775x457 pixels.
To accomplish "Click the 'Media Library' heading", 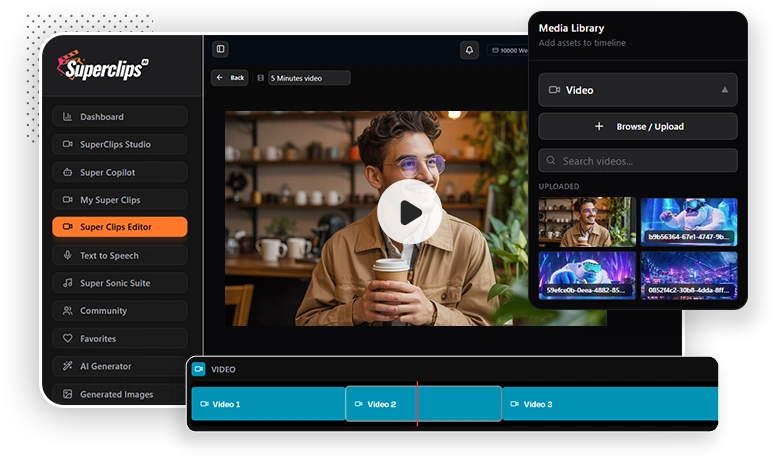I will point(571,28).
